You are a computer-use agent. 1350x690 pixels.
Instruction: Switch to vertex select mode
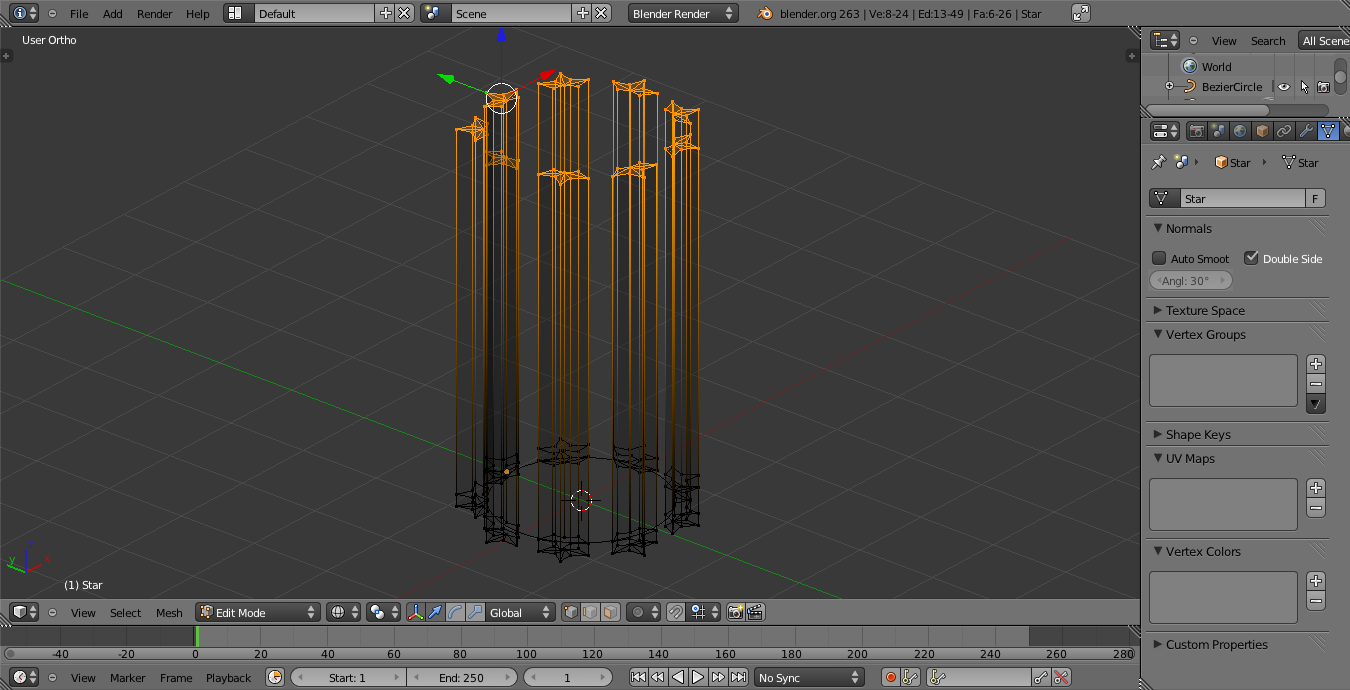point(570,612)
